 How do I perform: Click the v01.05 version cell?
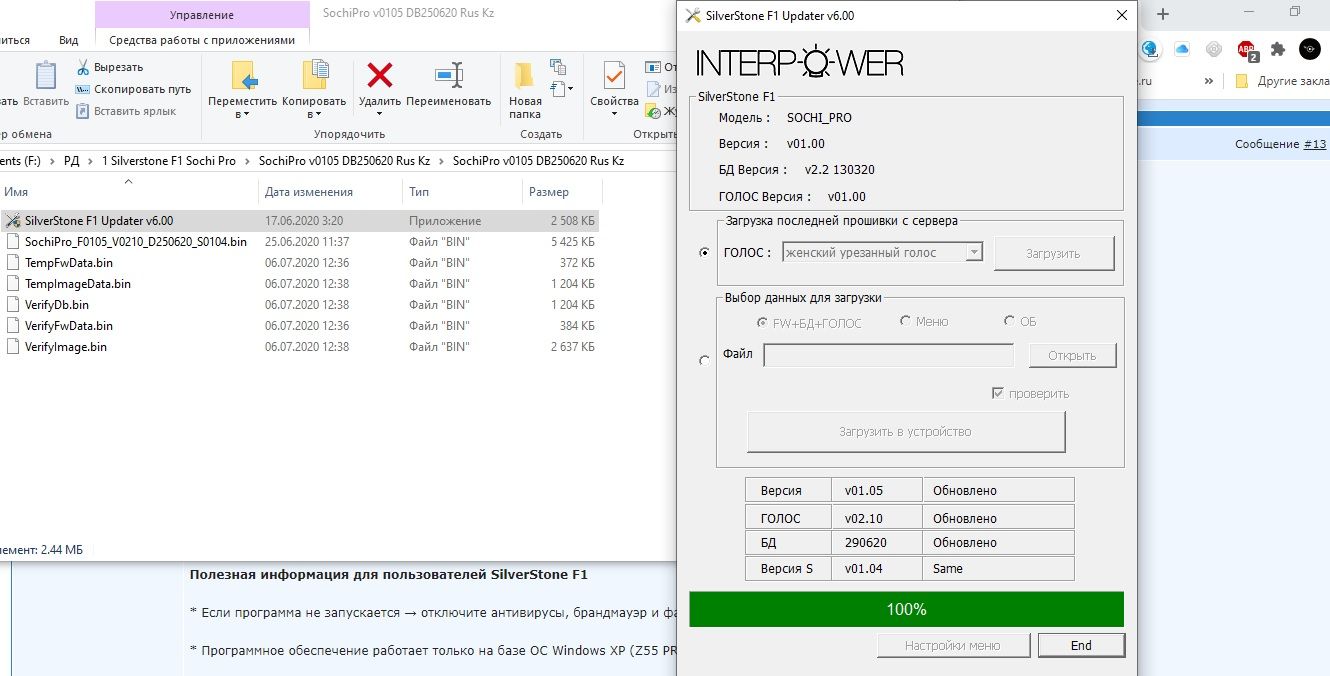(876, 490)
